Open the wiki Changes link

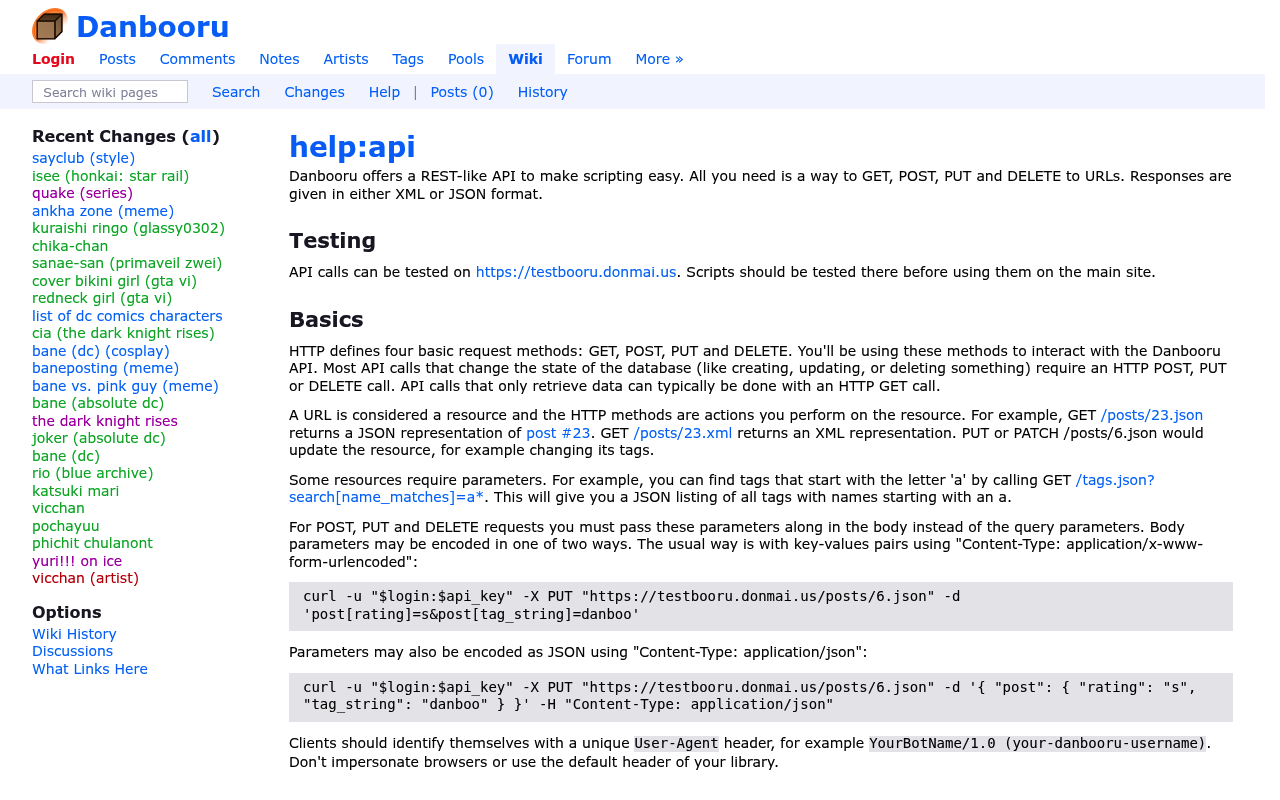click(x=314, y=92)
